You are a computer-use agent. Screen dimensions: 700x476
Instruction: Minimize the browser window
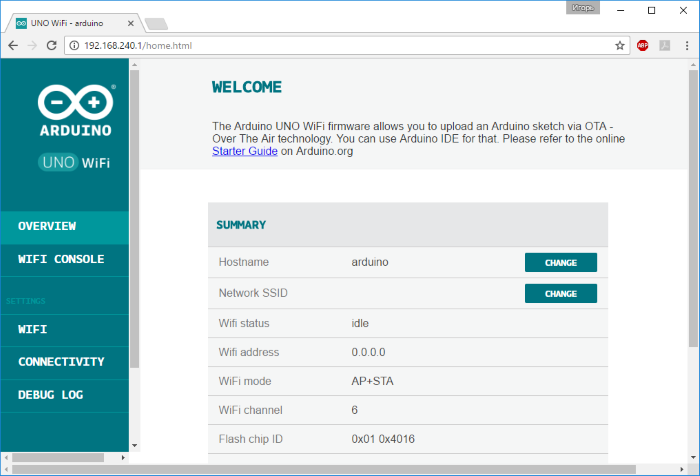click(621, 10)
